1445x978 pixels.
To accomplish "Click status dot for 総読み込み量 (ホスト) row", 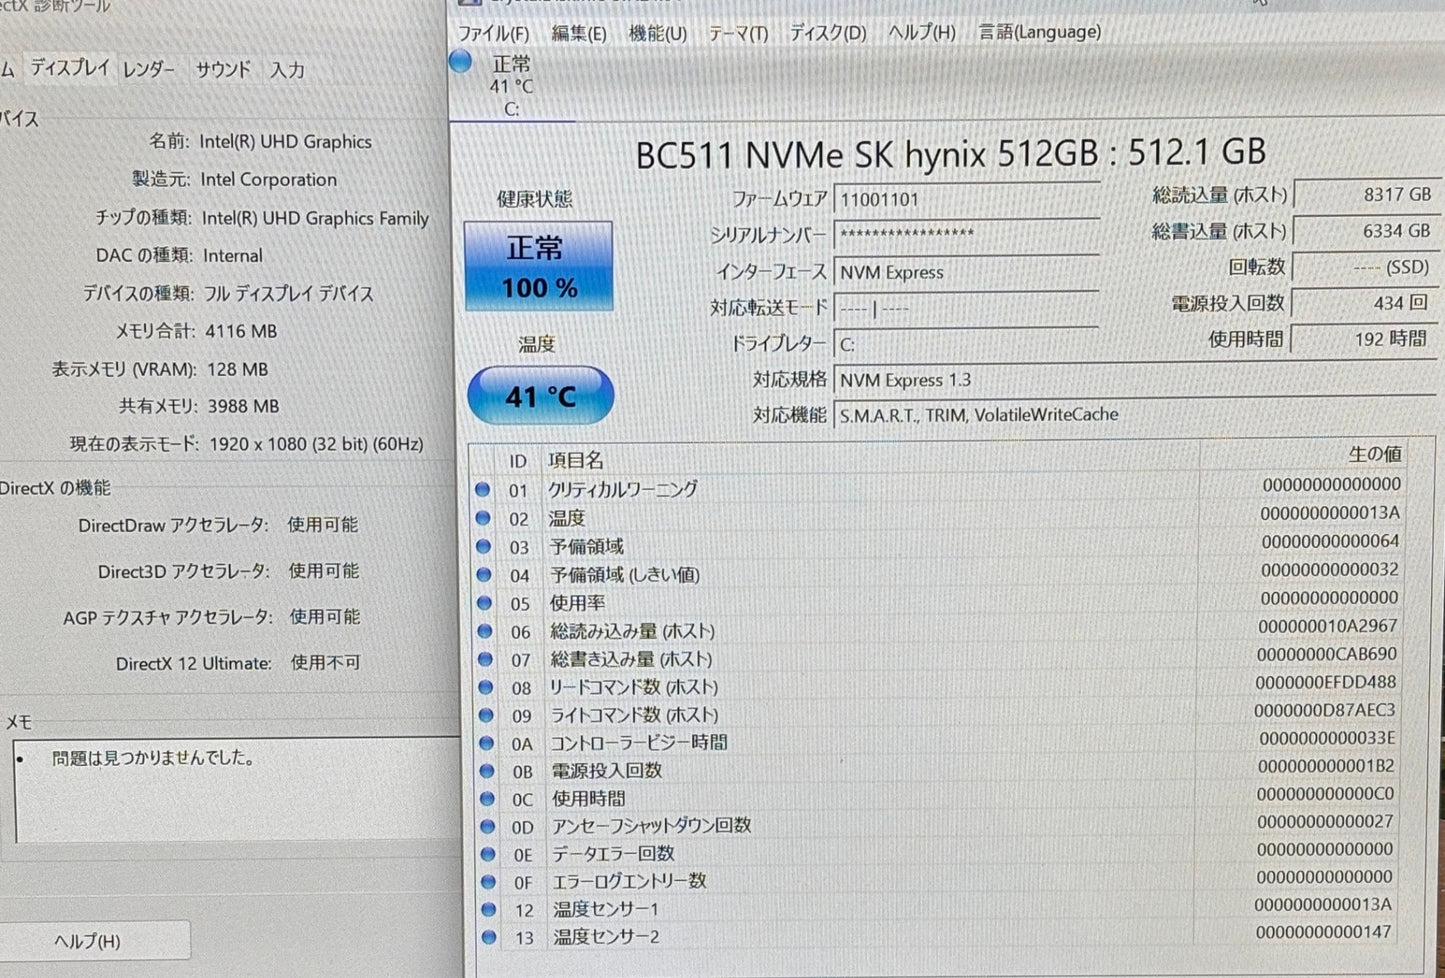I will click(485, 631).
